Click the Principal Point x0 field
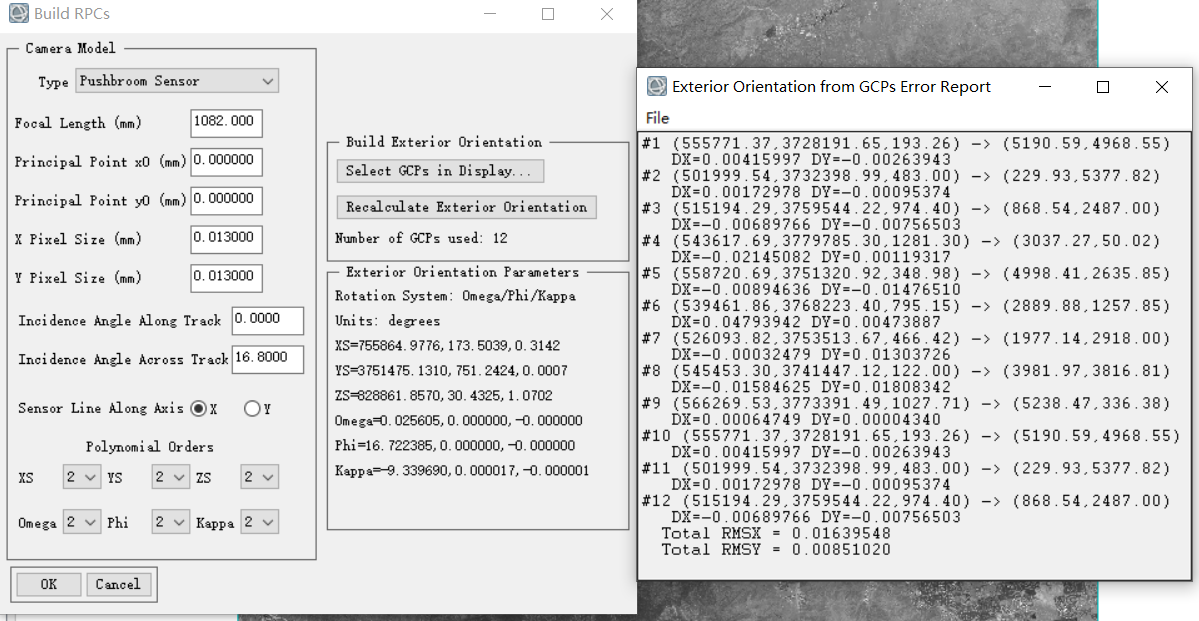Viewport: 1199px width, 621px height. [226, 161]
